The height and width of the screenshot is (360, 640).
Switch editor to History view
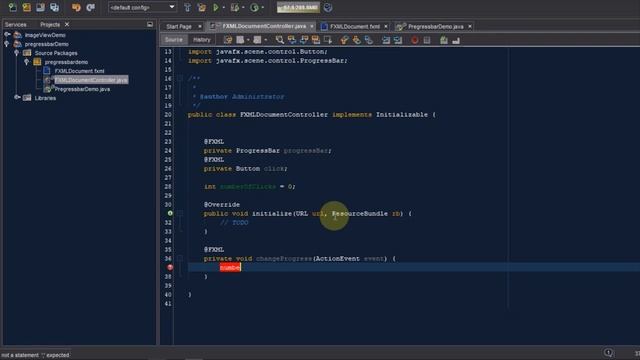pyautogui.click(x=202, y=40)
